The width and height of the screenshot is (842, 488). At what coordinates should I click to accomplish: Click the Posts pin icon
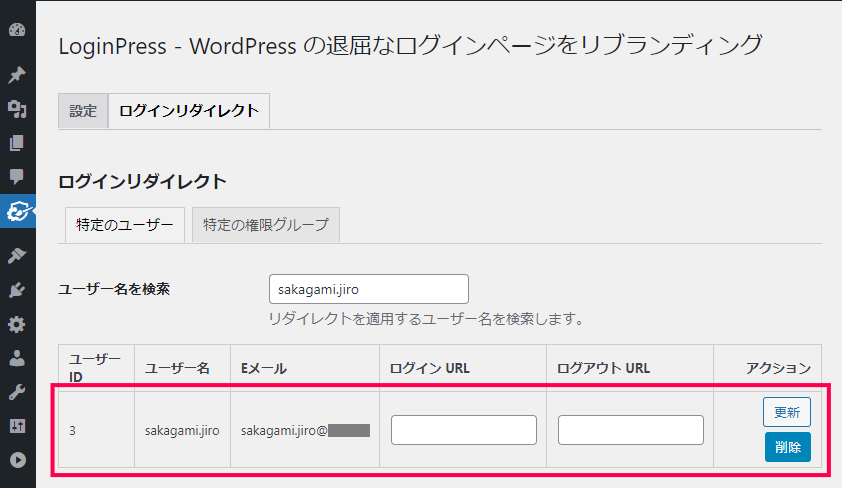tap(17, 75)
